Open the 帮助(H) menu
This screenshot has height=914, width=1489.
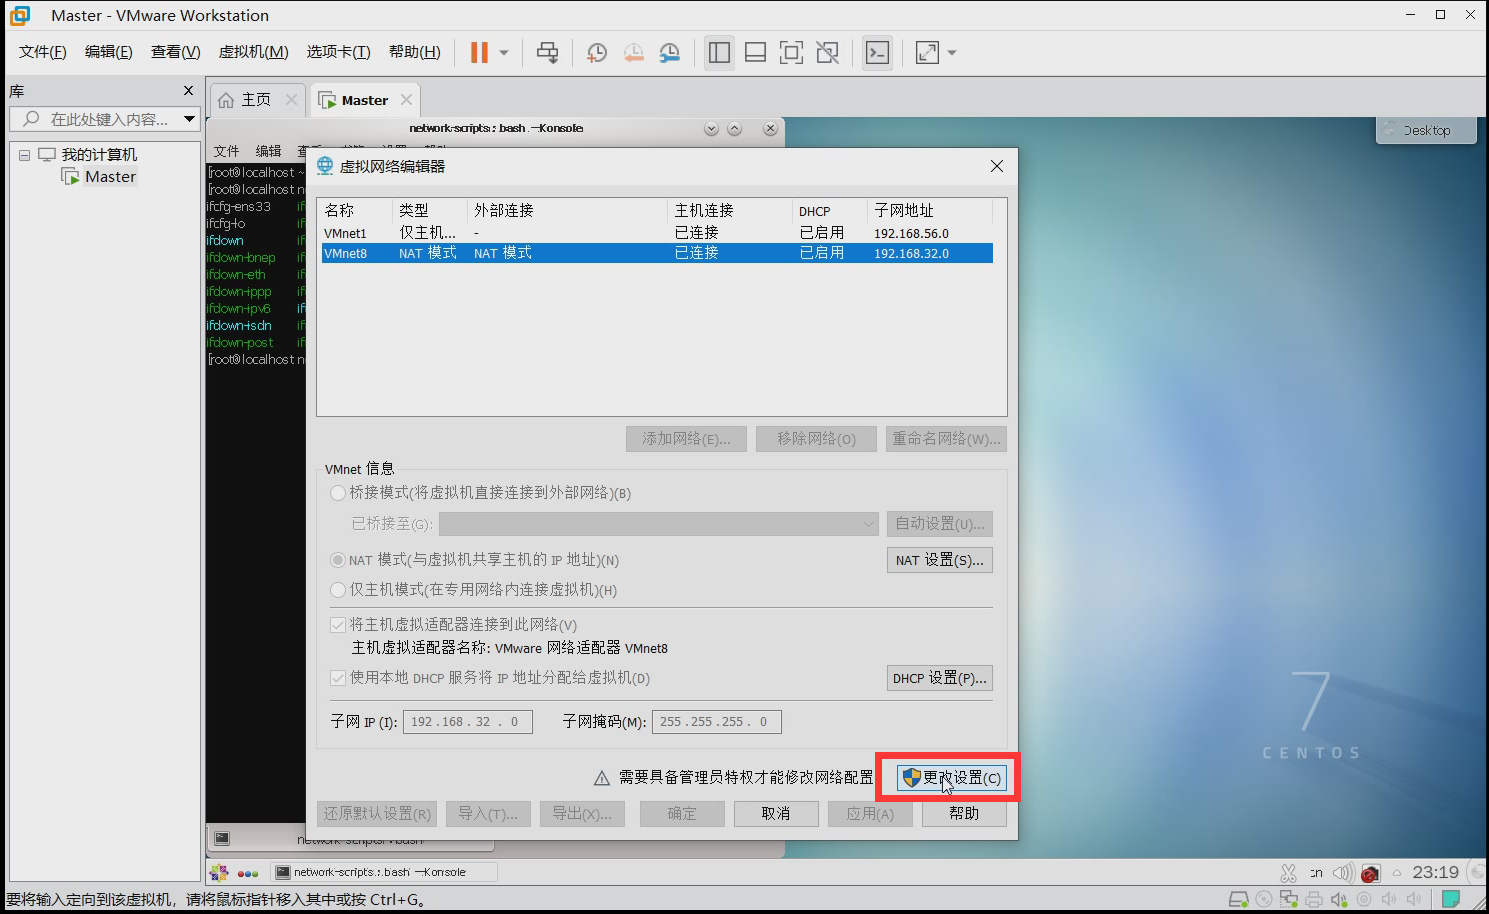click(x=414, y=52)
